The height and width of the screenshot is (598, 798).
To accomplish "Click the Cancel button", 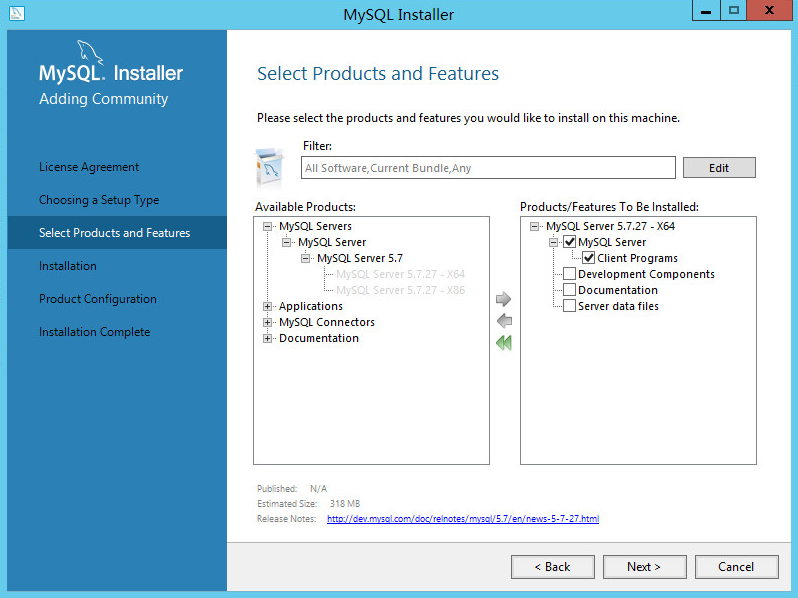I will [736, 567].
